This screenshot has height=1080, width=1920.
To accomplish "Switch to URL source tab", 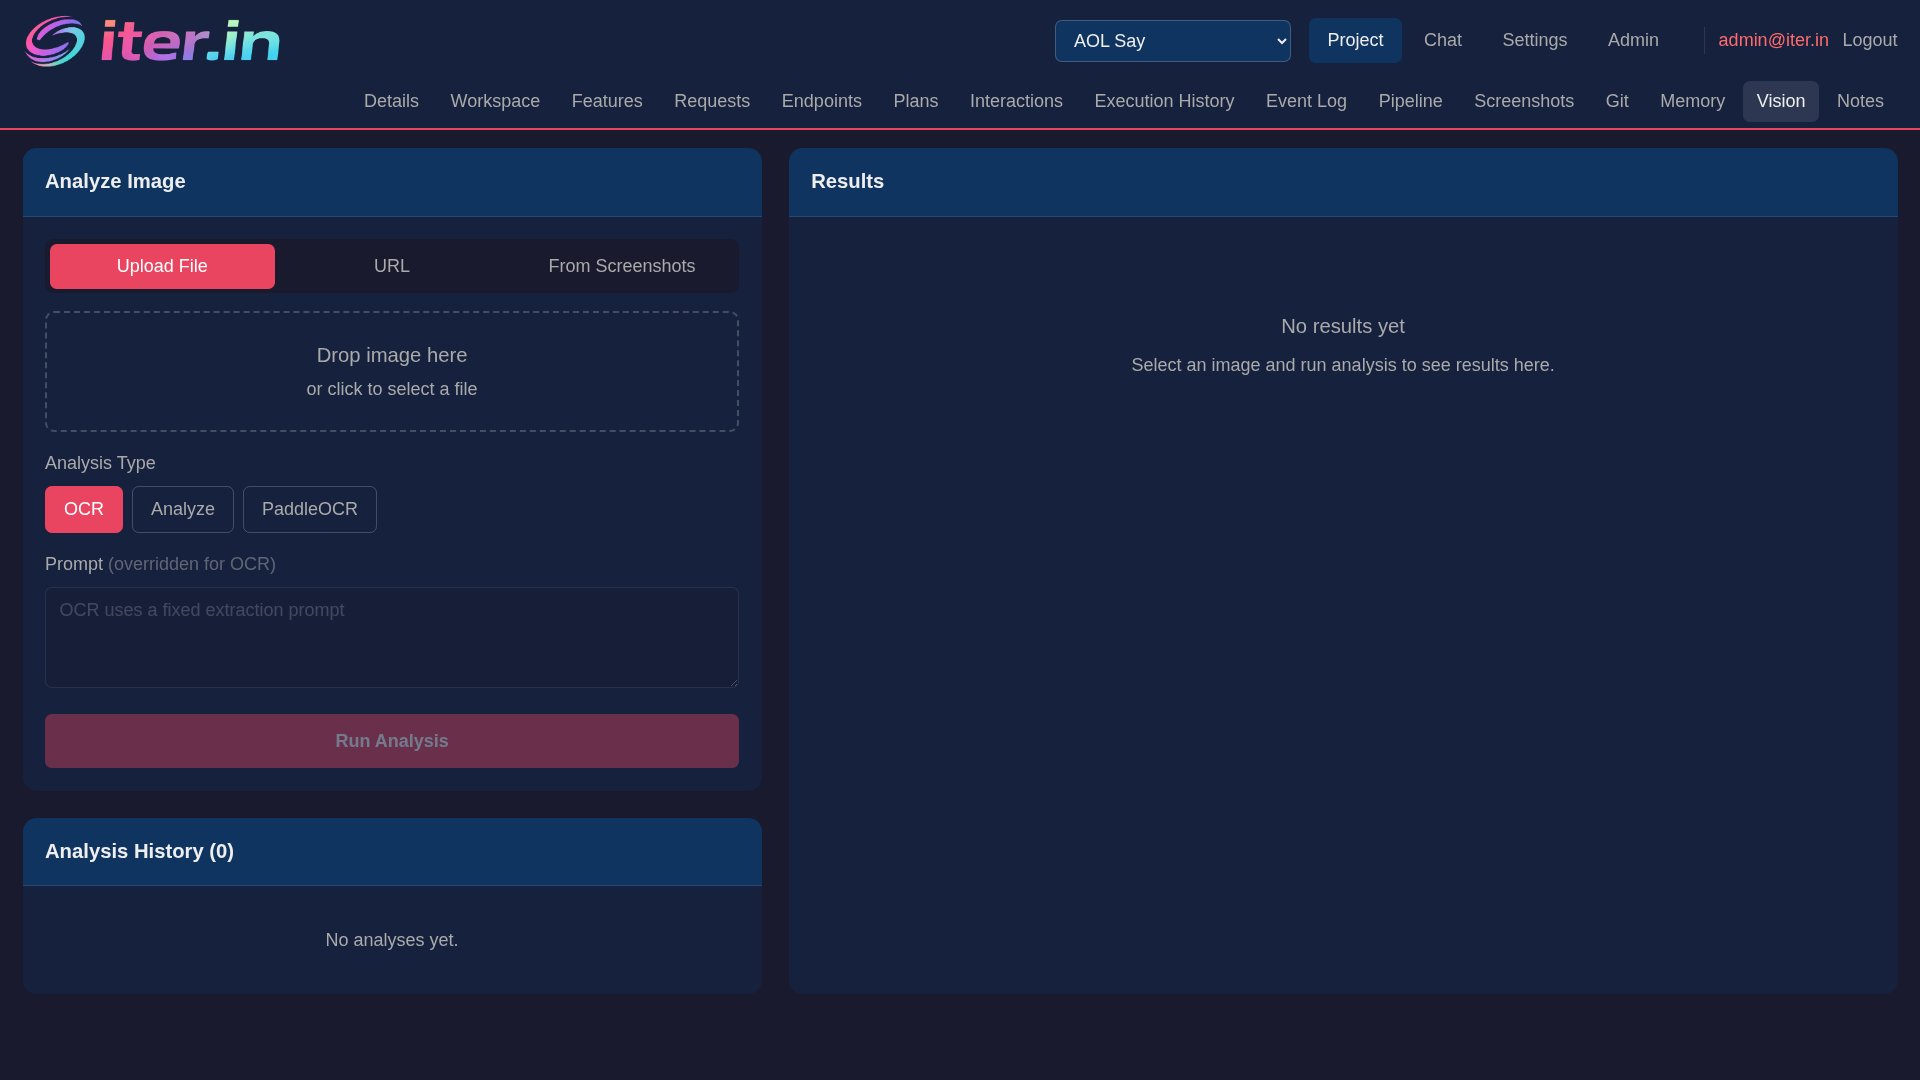I will click(x=392, y=266).
